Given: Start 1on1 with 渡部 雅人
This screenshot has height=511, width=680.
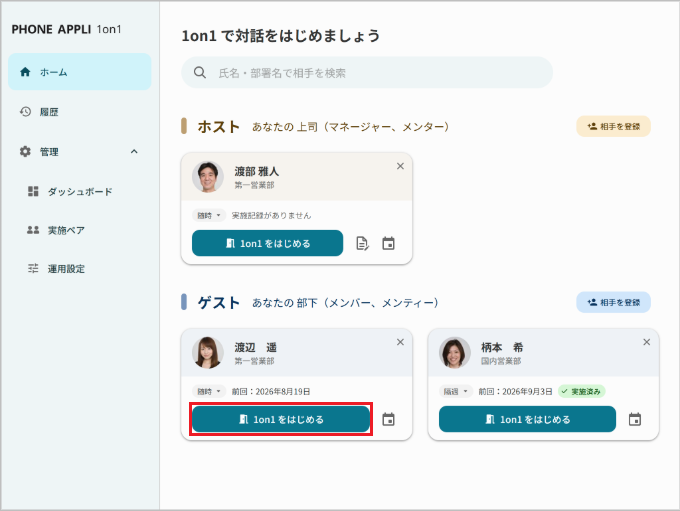Looking at the screenshot, I should [268, 243].
